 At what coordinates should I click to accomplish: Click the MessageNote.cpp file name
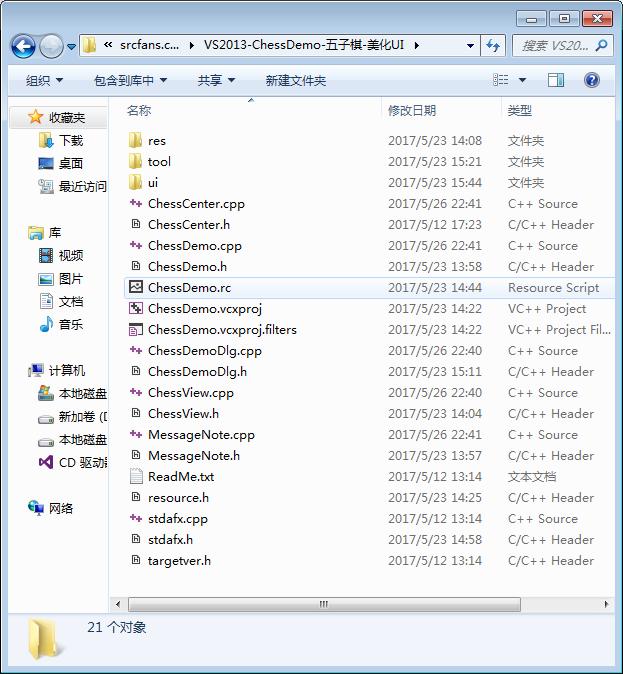point(201,435)
